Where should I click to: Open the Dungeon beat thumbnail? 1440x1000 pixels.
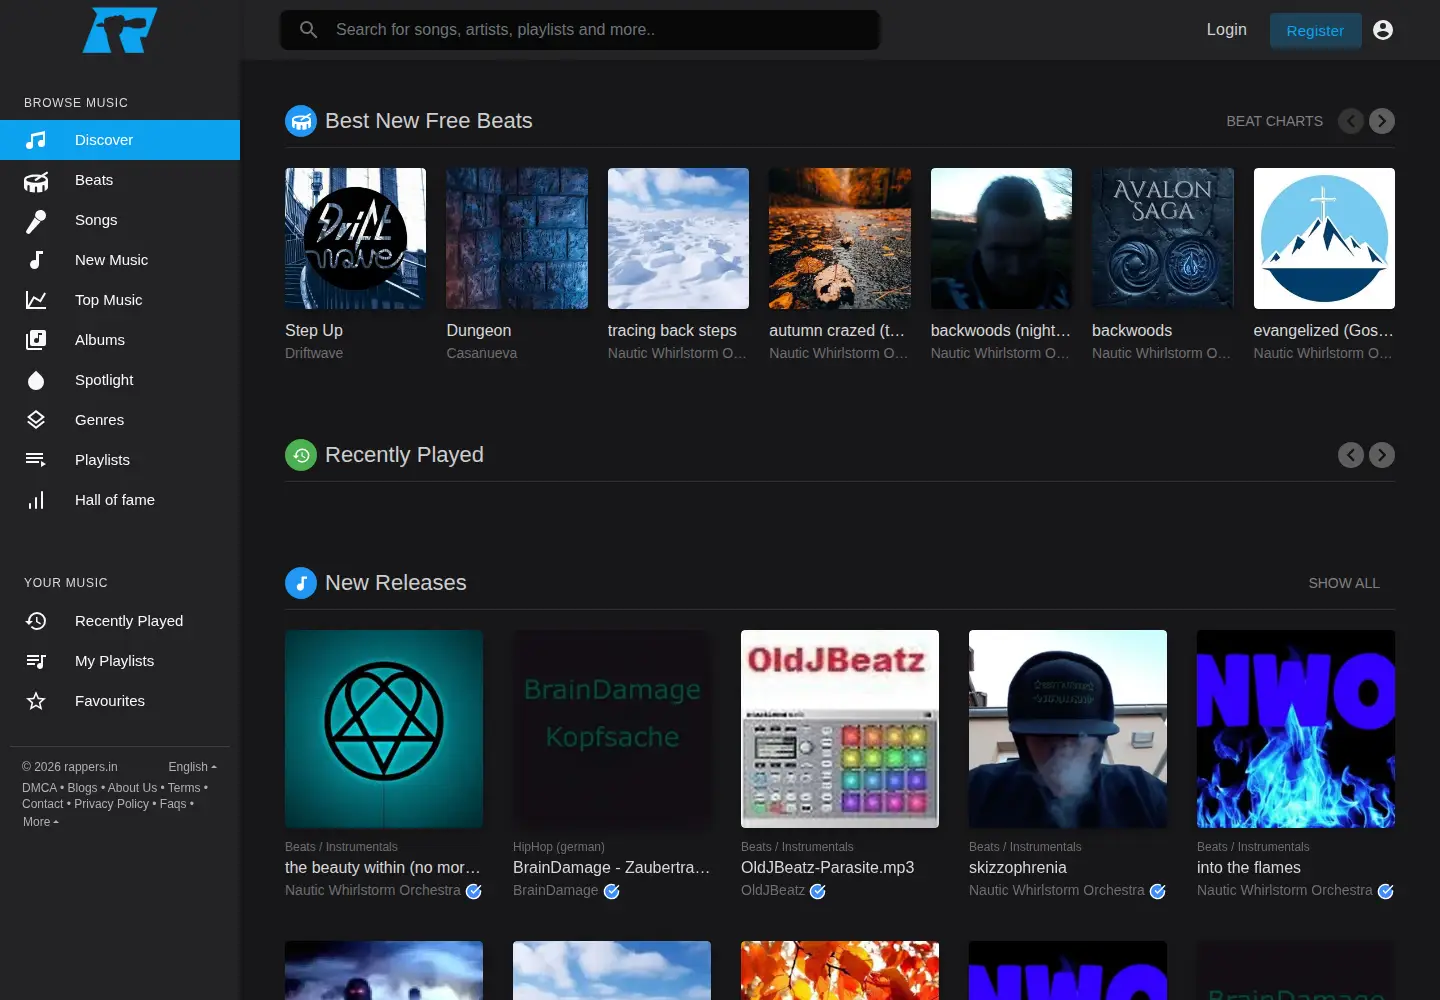(x=517, y=238)
